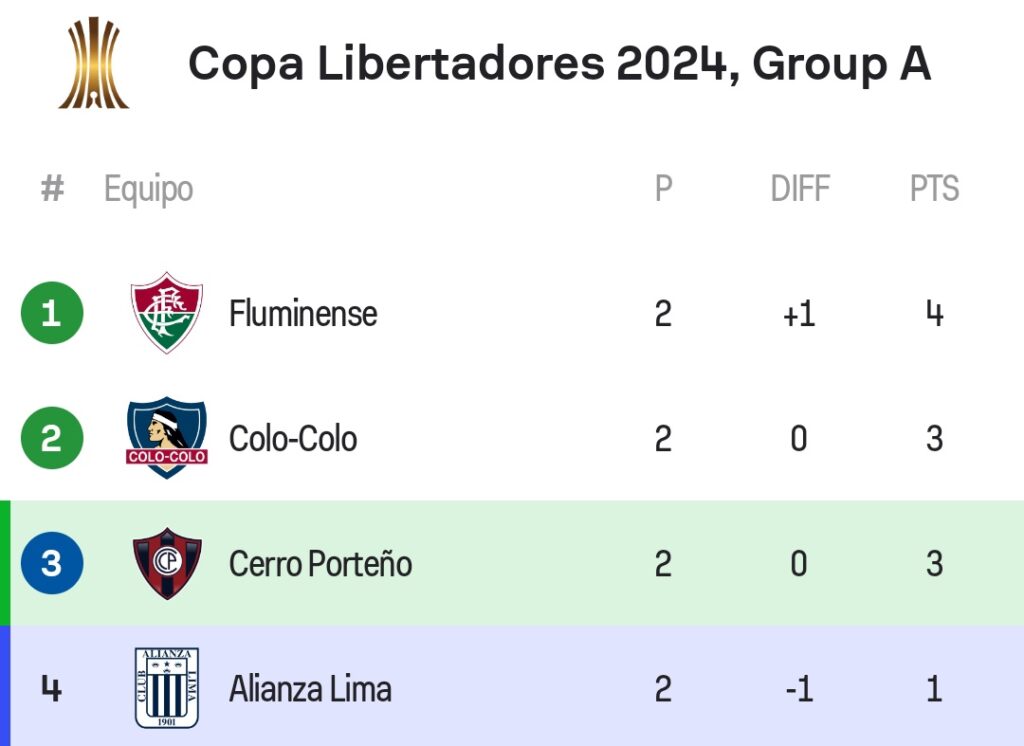Viewport: 1024px width, 746px height.
Task: Select the Colo-Colo team badge
Action: point(167,438)
